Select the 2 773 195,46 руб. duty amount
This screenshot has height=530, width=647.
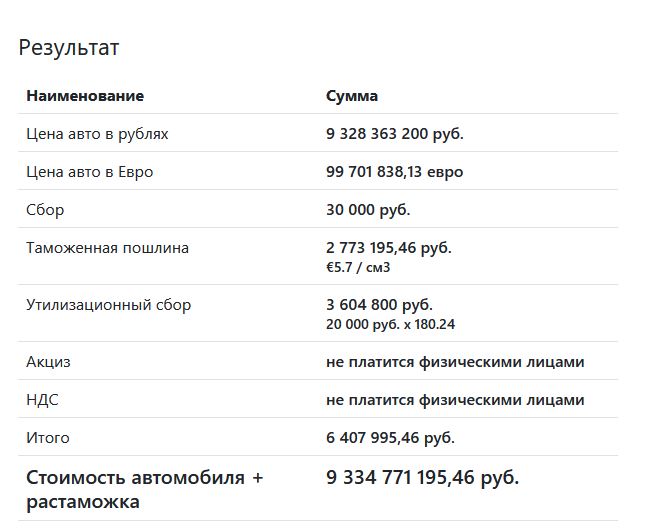coord(389,248)
